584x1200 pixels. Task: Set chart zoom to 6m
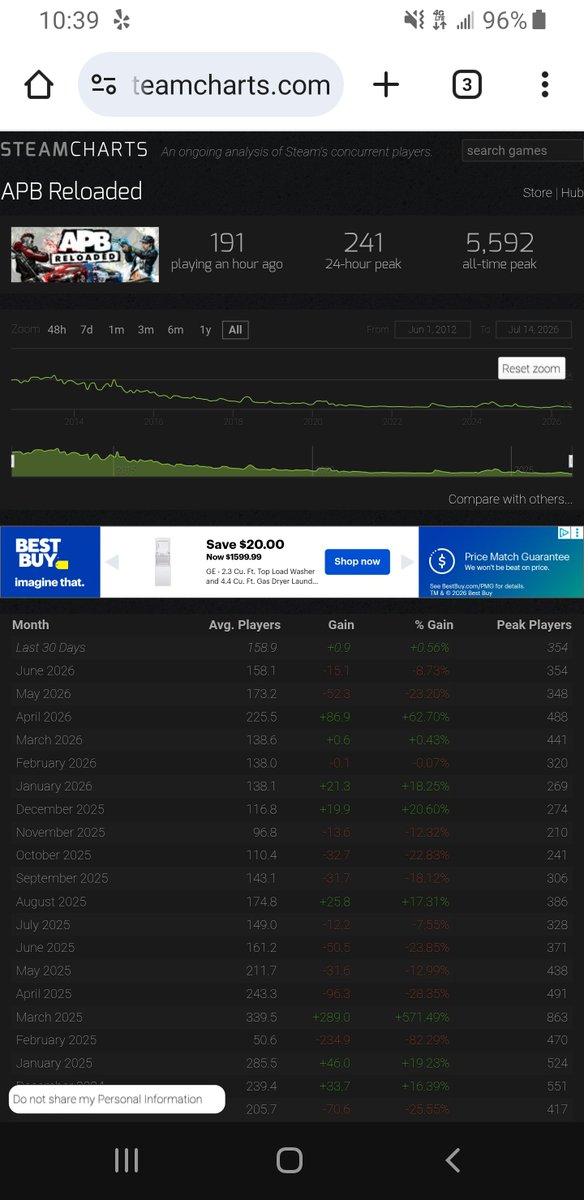[176, 330]
